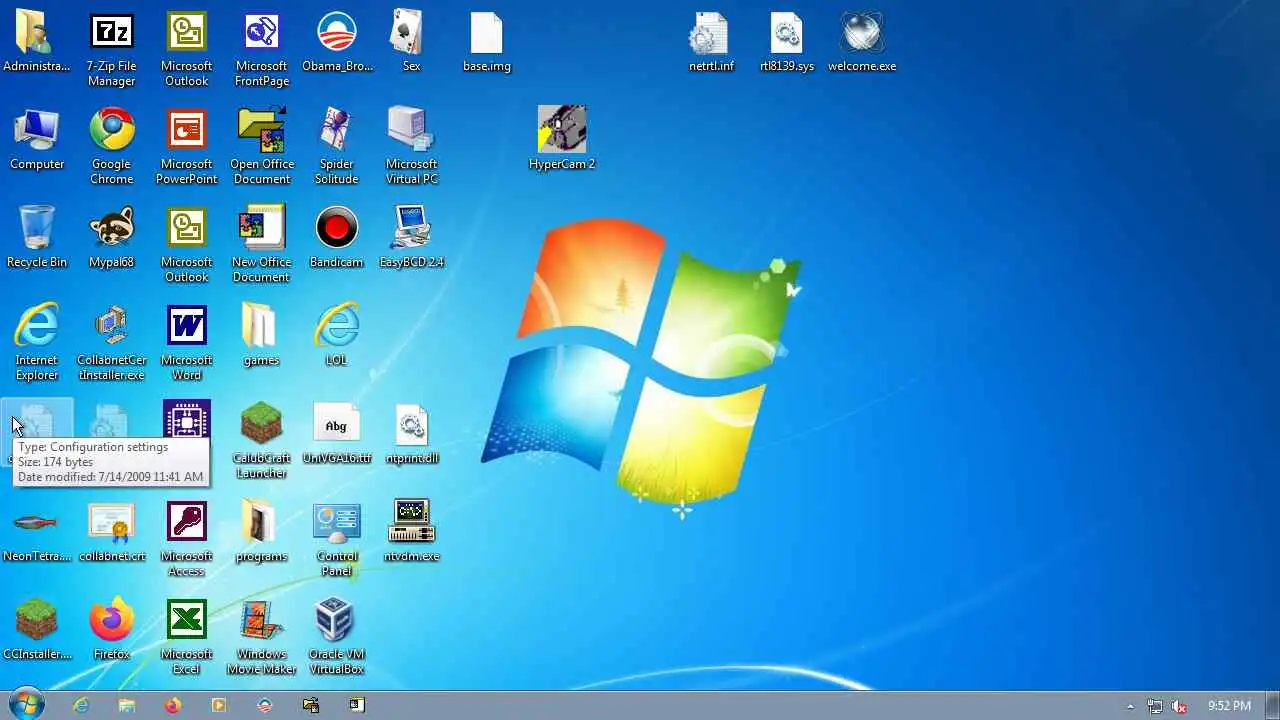This screenshot has width=1280, height=720.
Task: Select the Microsoft FrontPage icon
Action: [x=261, y=50]
